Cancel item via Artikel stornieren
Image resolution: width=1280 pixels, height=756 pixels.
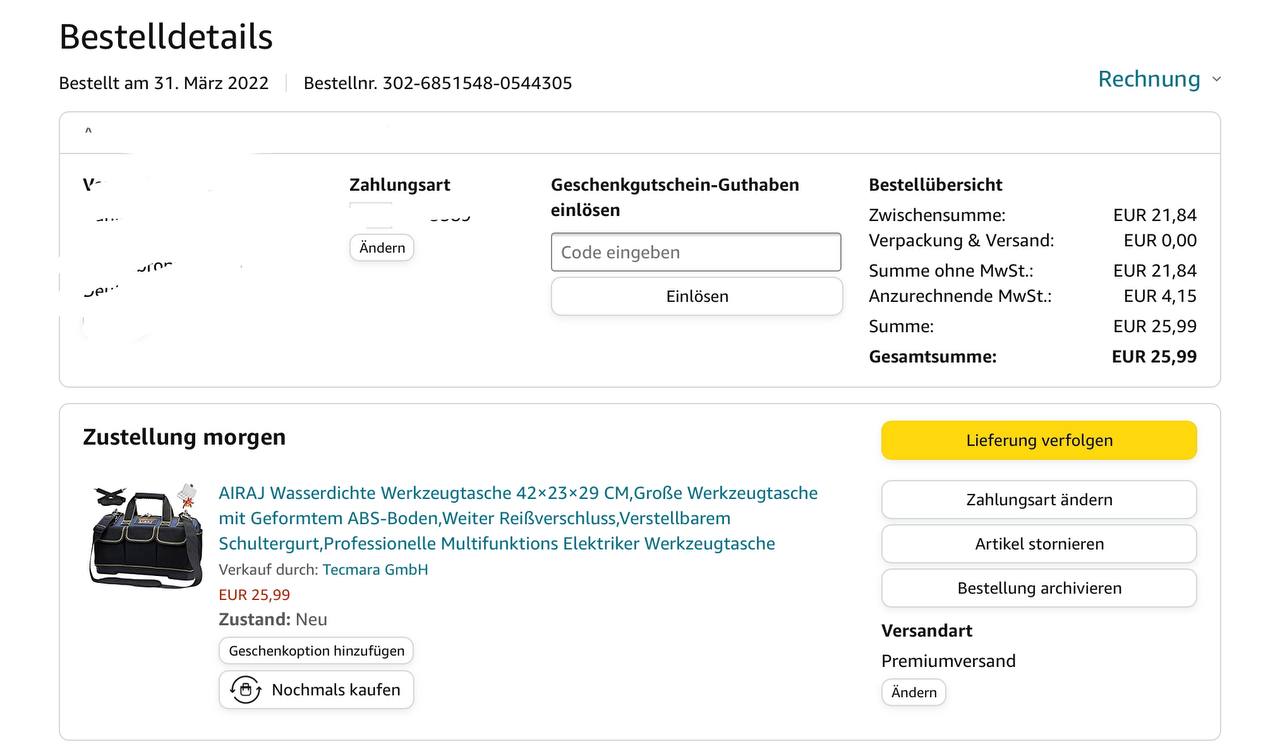click(1039, 544)
